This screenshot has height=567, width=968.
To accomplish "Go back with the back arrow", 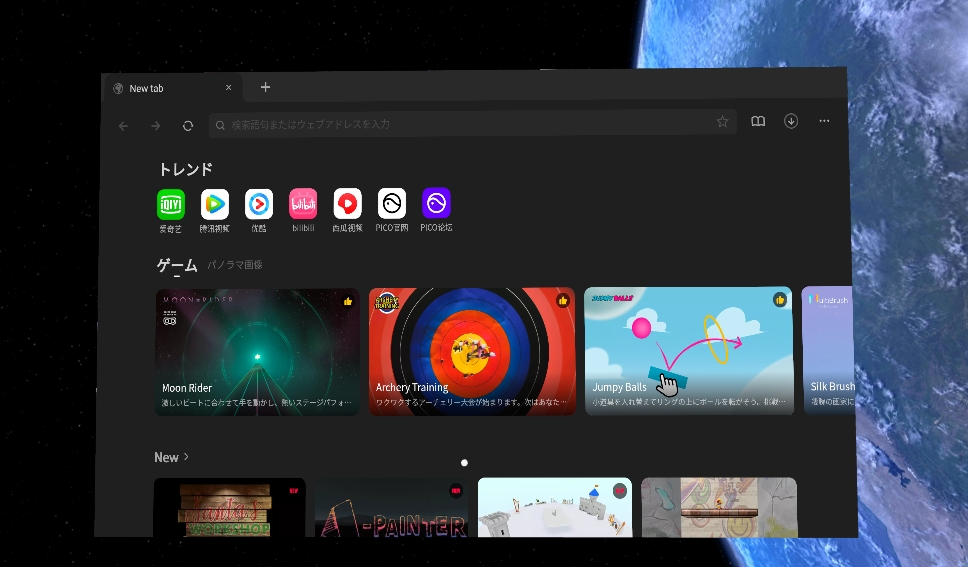I will click(123, 126).
